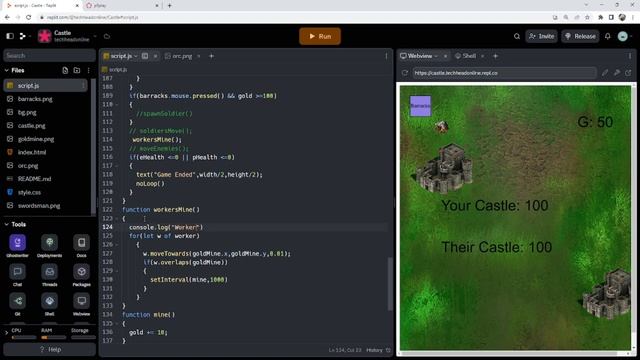
Task: Open the workspace search magnifier
Action: (517, 36)
